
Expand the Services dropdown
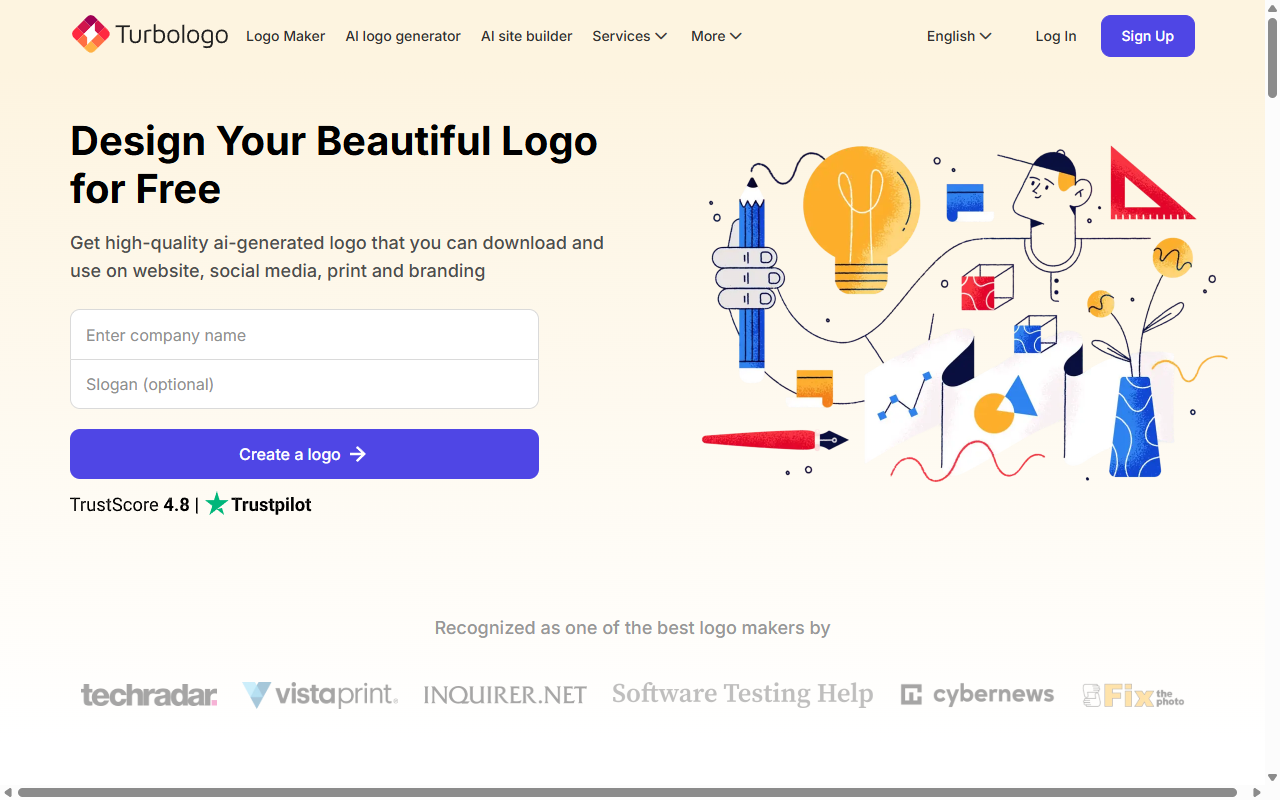pyautogui.click(x=629, y=36)
